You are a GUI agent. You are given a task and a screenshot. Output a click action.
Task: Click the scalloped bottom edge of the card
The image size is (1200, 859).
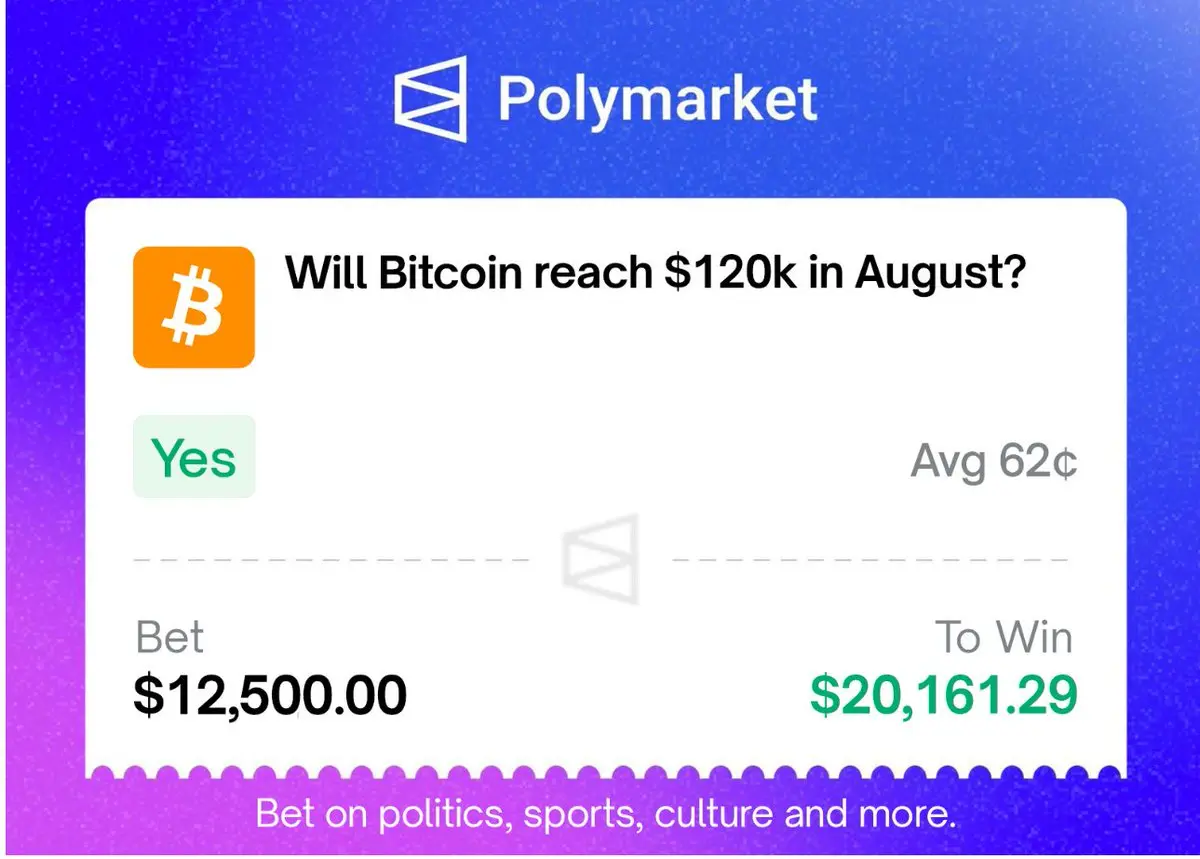[x=606, y=775]
